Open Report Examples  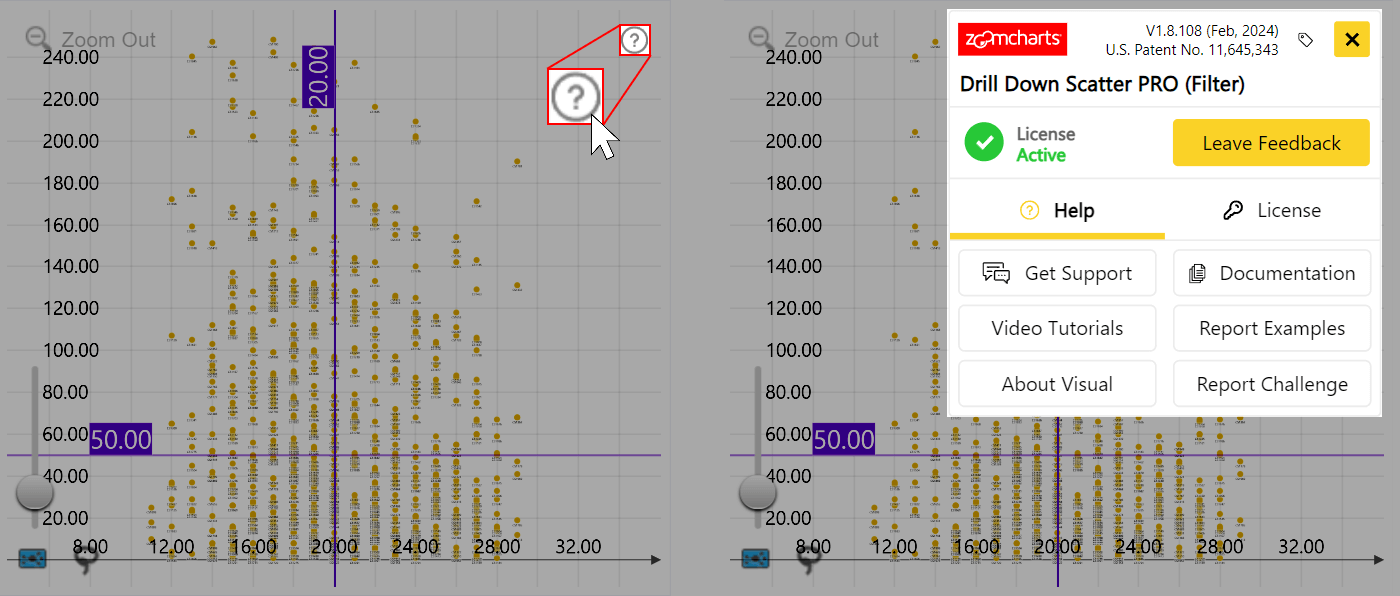click(x=1271, y=328)
